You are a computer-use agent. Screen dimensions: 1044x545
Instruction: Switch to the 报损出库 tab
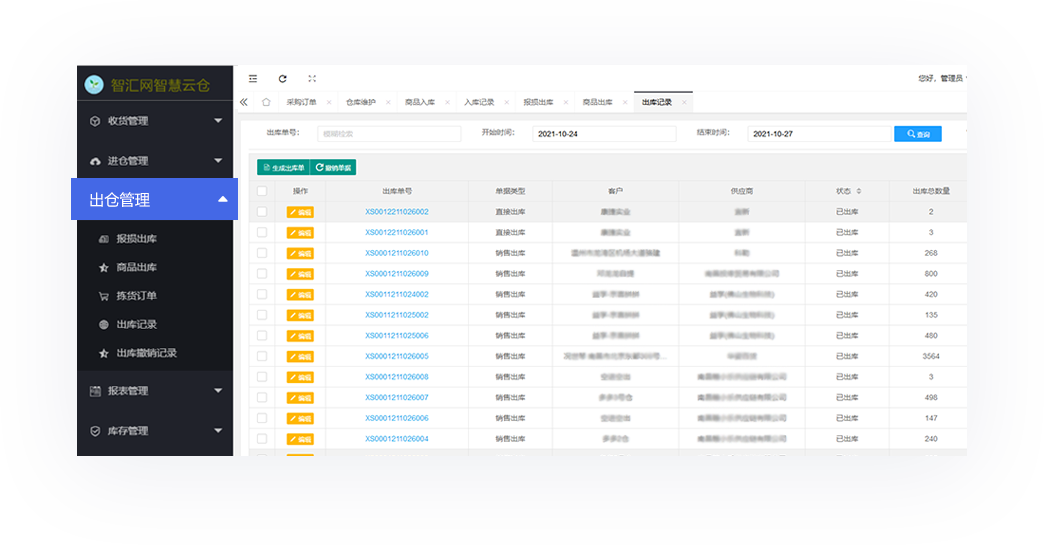539,102
